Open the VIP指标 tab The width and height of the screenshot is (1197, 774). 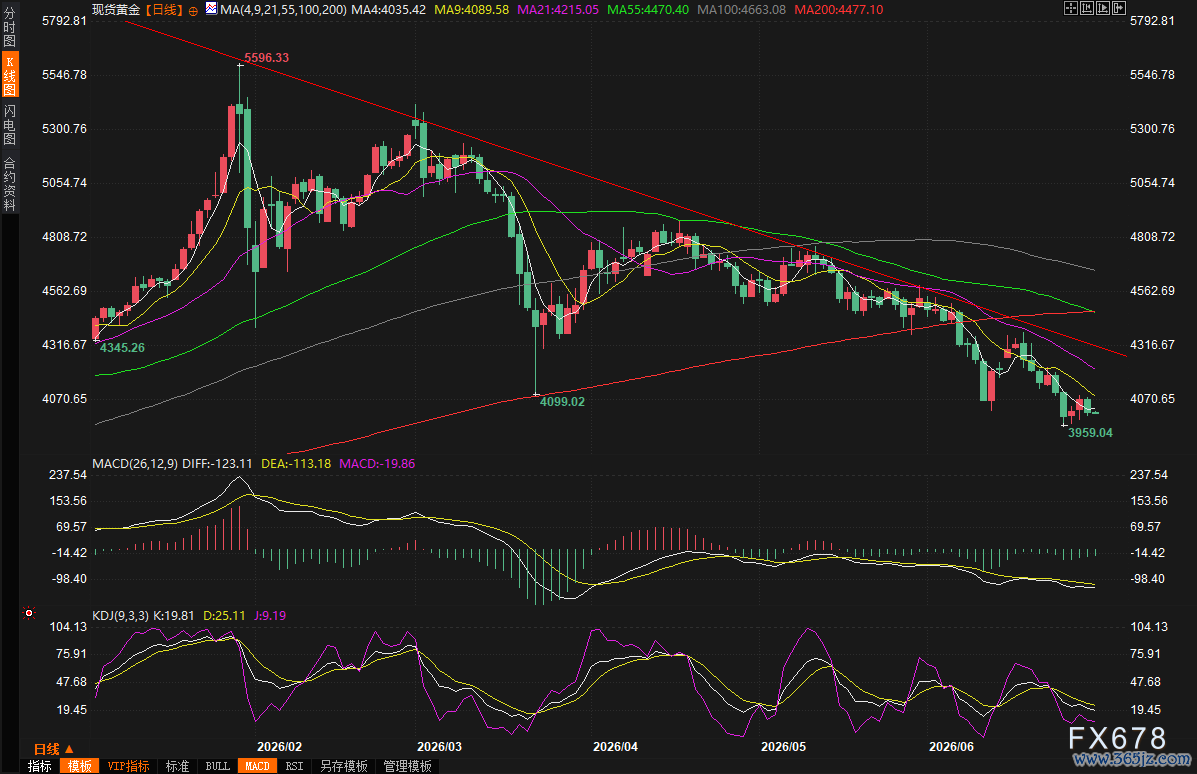pyautogui.click(x=128, y=766)
